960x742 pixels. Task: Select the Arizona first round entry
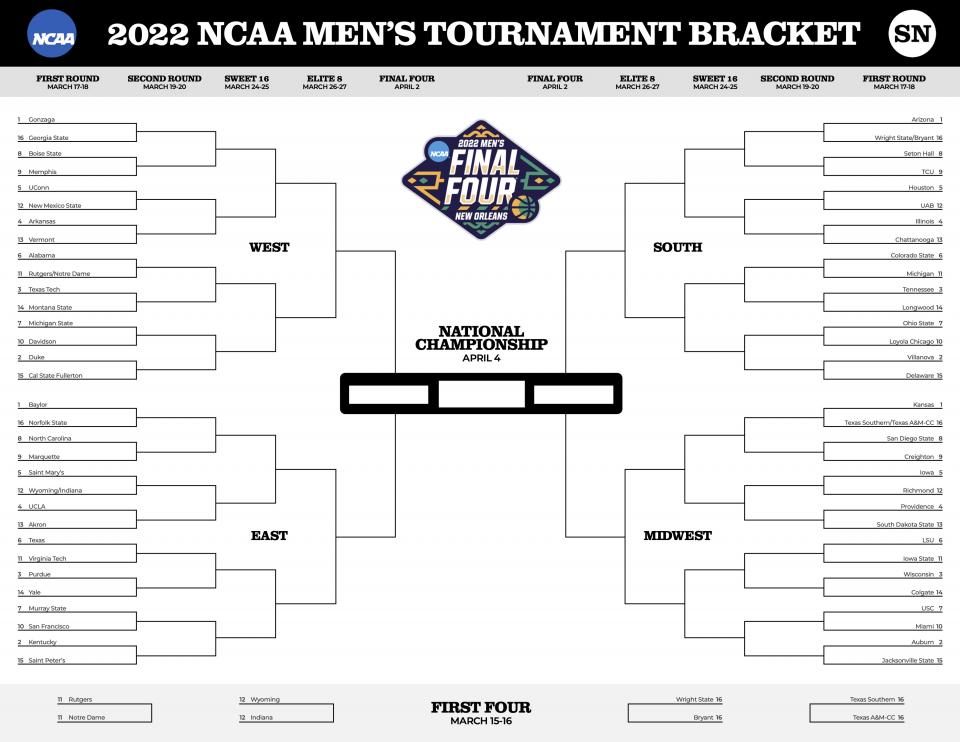(883, 119)
